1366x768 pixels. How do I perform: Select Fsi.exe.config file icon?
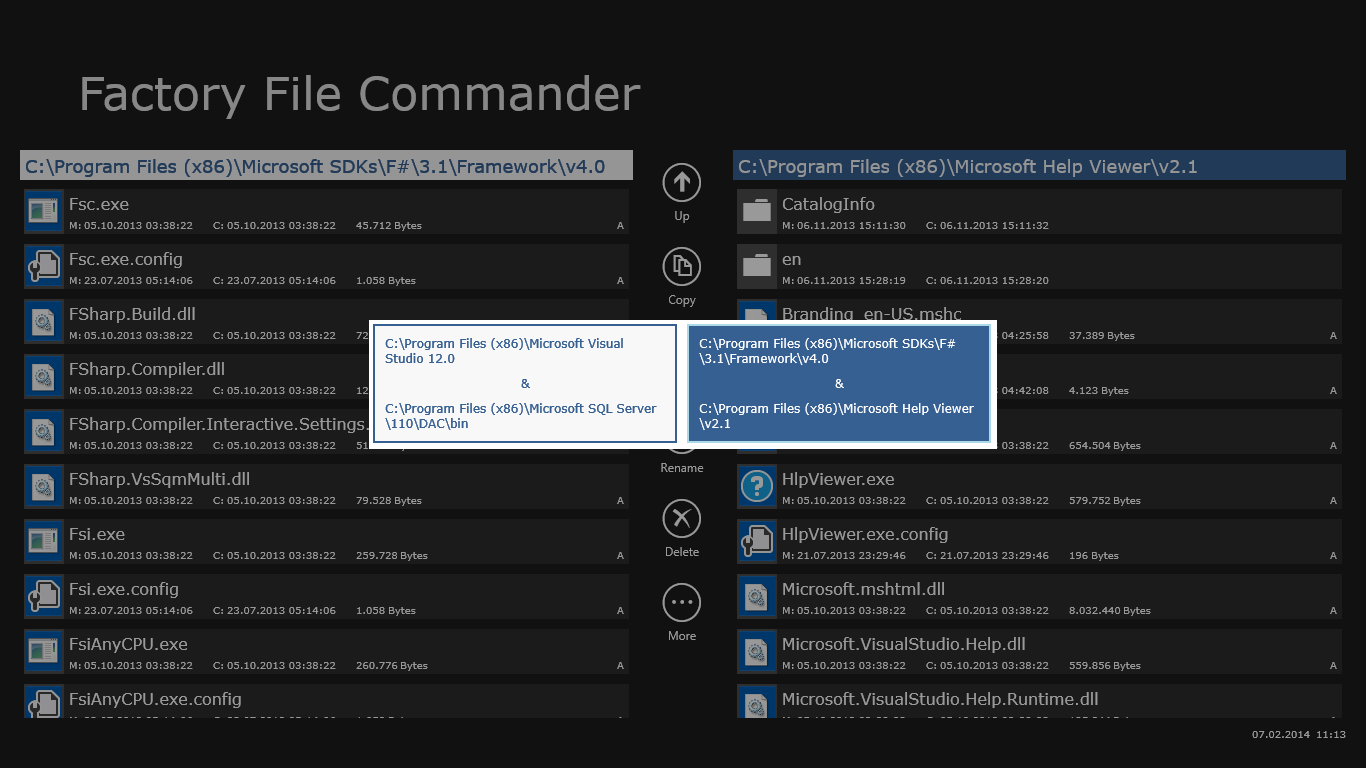[x=43, y=595]
